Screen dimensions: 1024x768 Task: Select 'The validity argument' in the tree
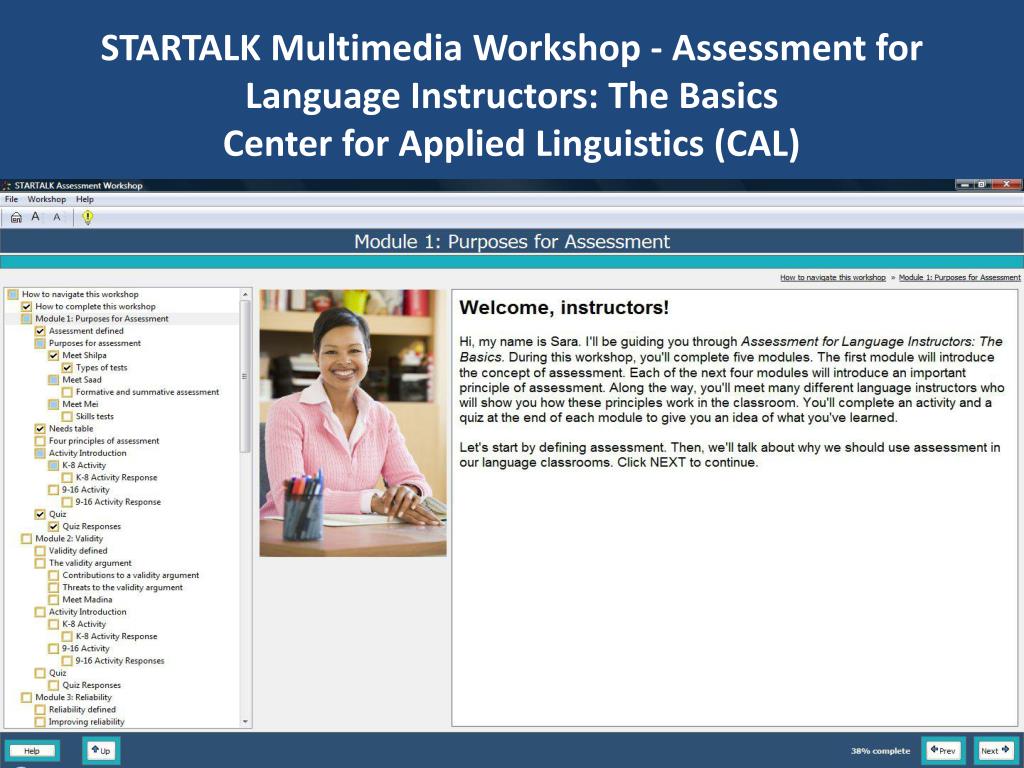click(x=90, y=563)
